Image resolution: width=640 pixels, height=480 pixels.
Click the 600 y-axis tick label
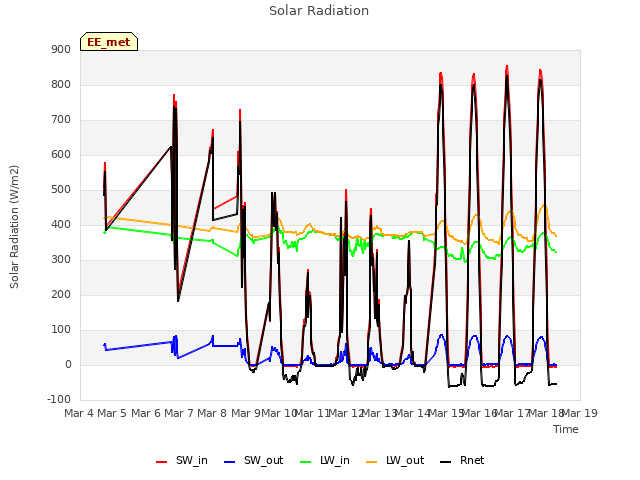[61, 155]
